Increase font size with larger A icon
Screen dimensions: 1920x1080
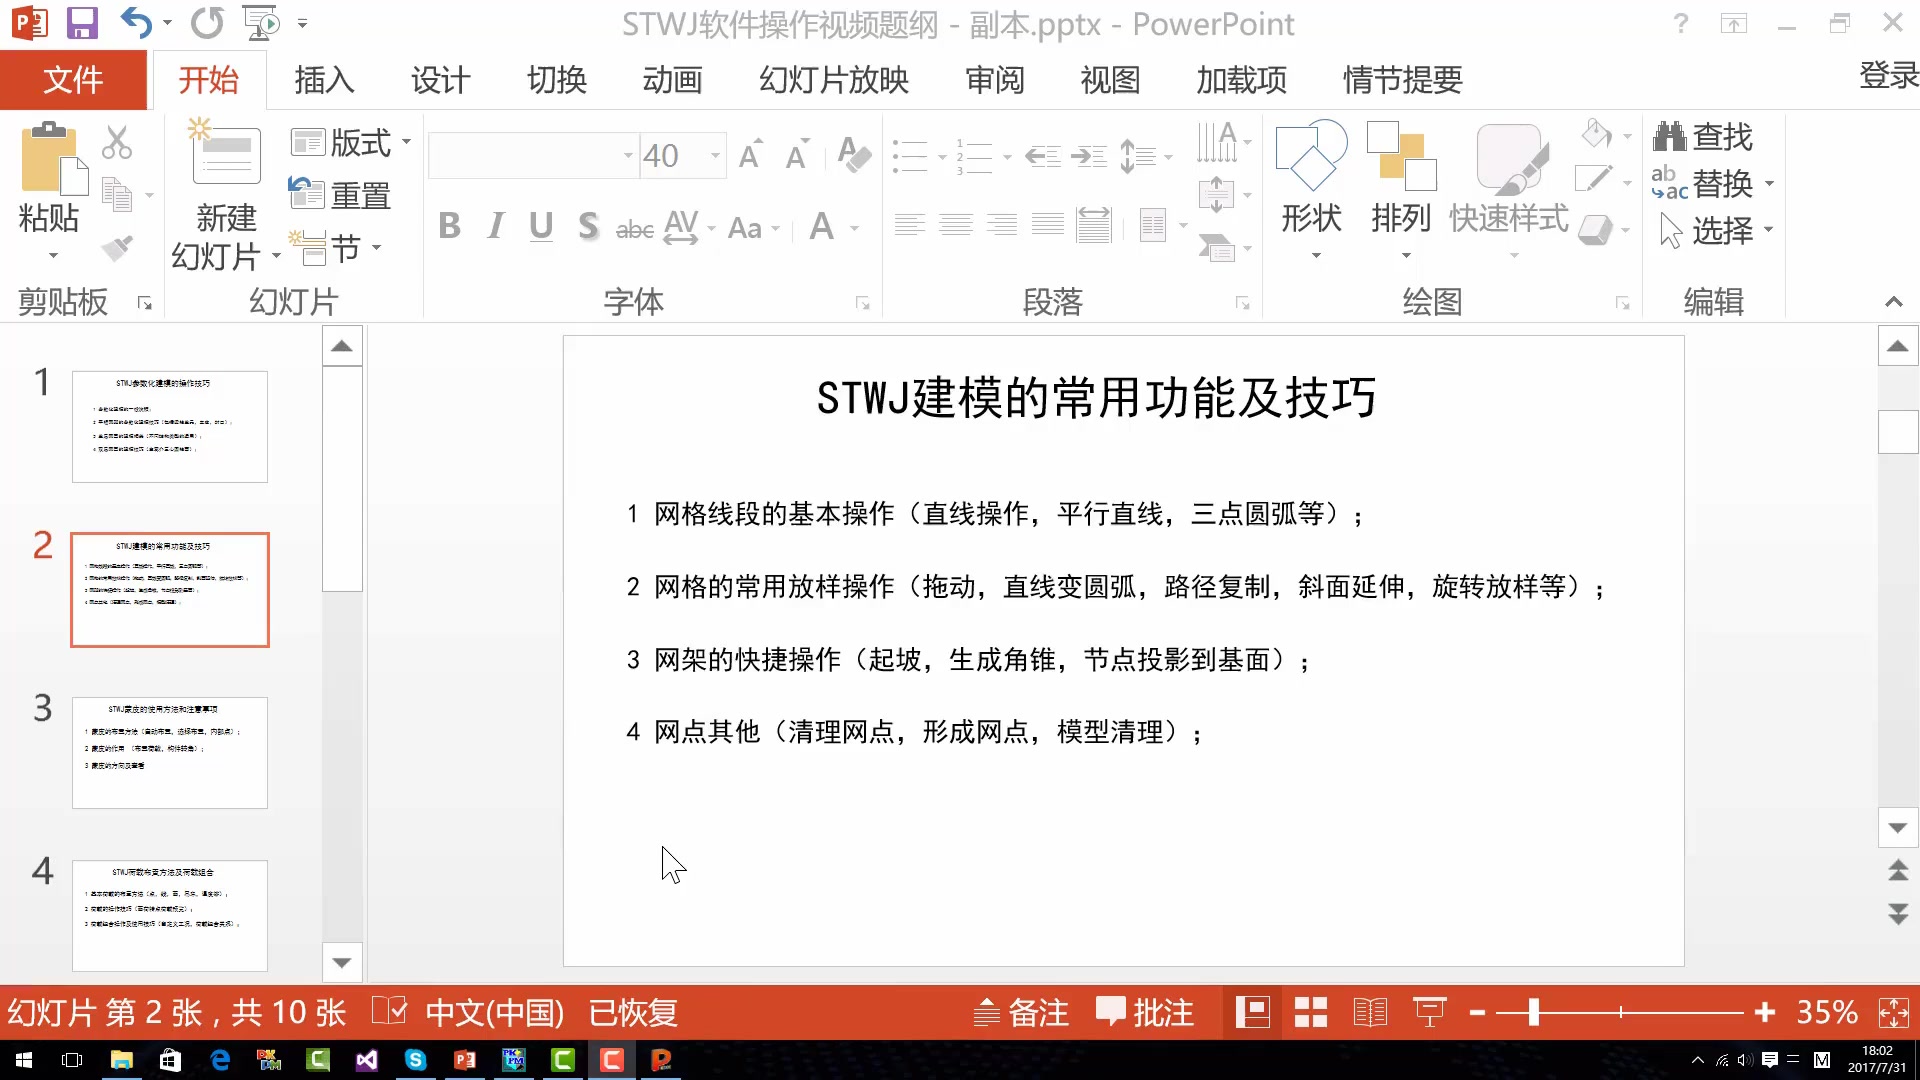(x=750, y=155)
